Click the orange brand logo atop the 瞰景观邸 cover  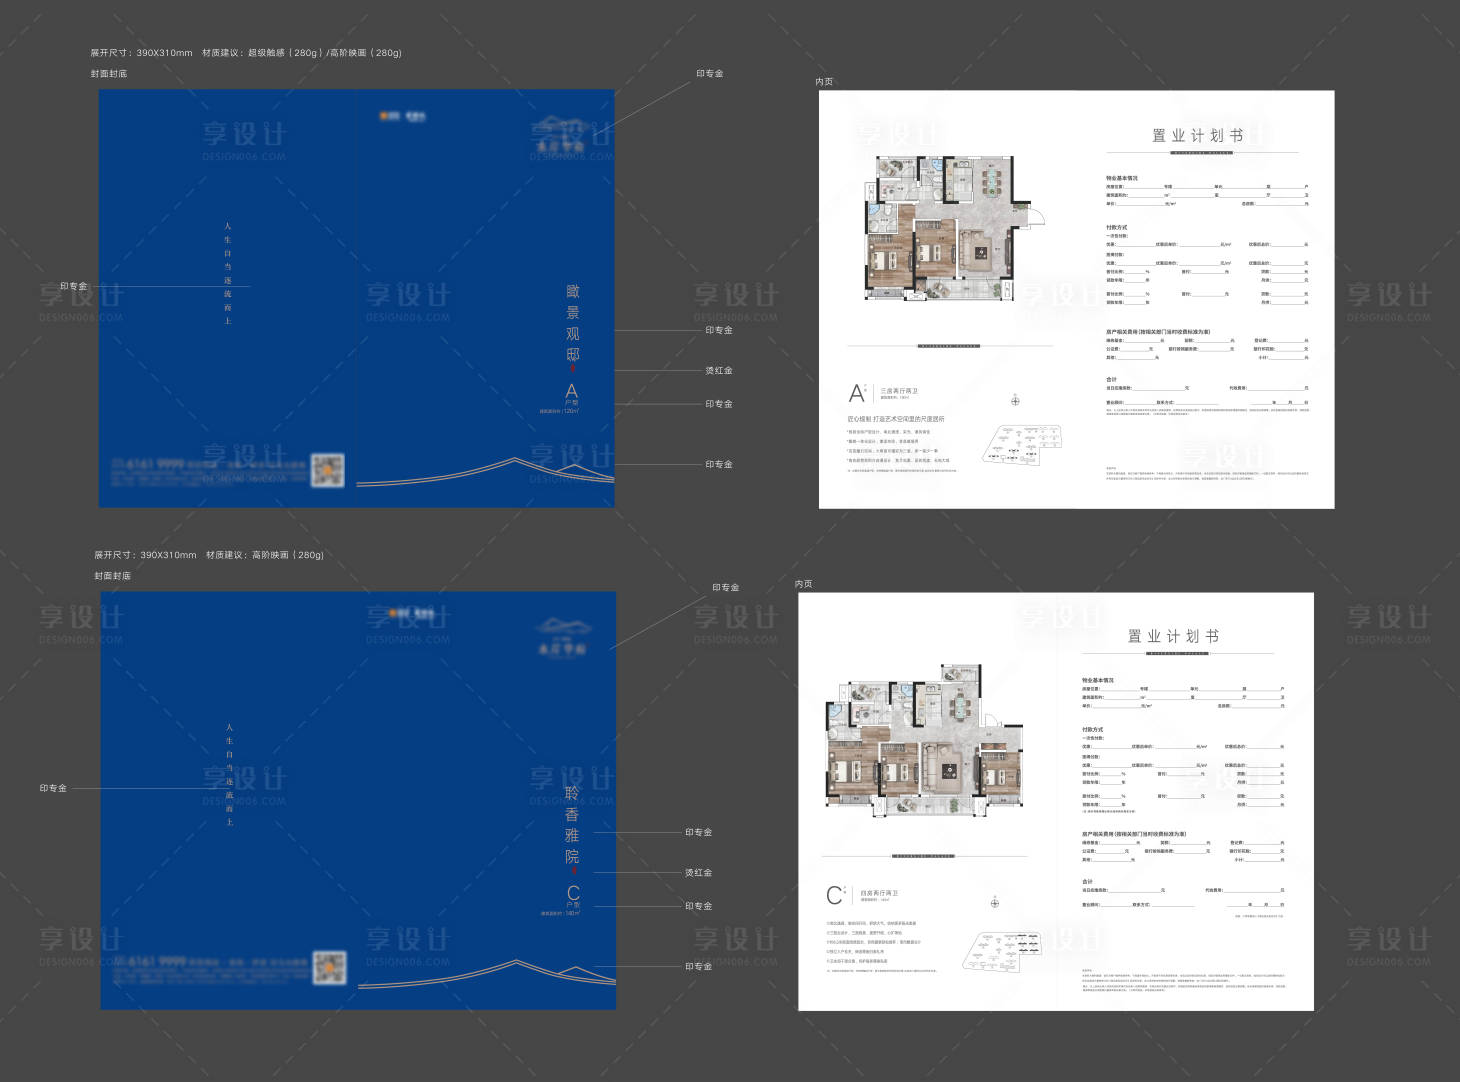(x=402, y=116)
